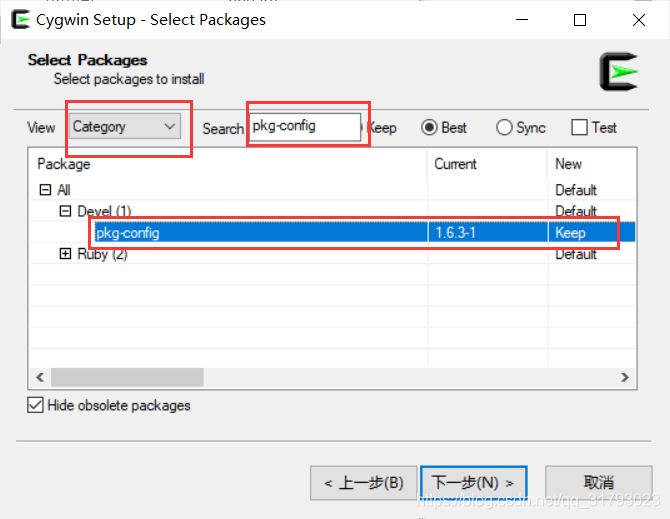
Task: Maximize the Cygwin Setup window
Action: [x=580, y=20]
